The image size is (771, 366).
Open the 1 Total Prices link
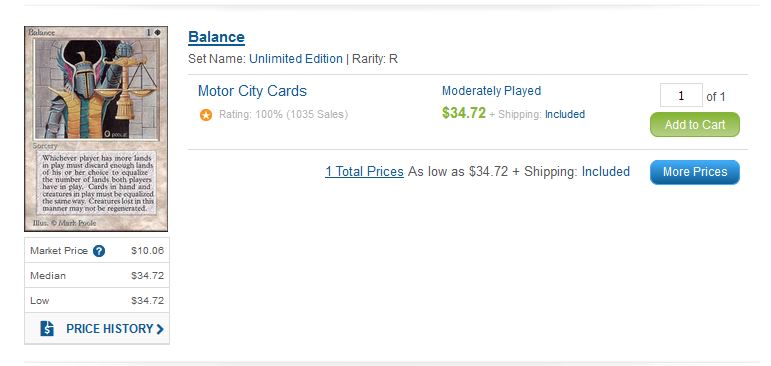click(364, 172)
